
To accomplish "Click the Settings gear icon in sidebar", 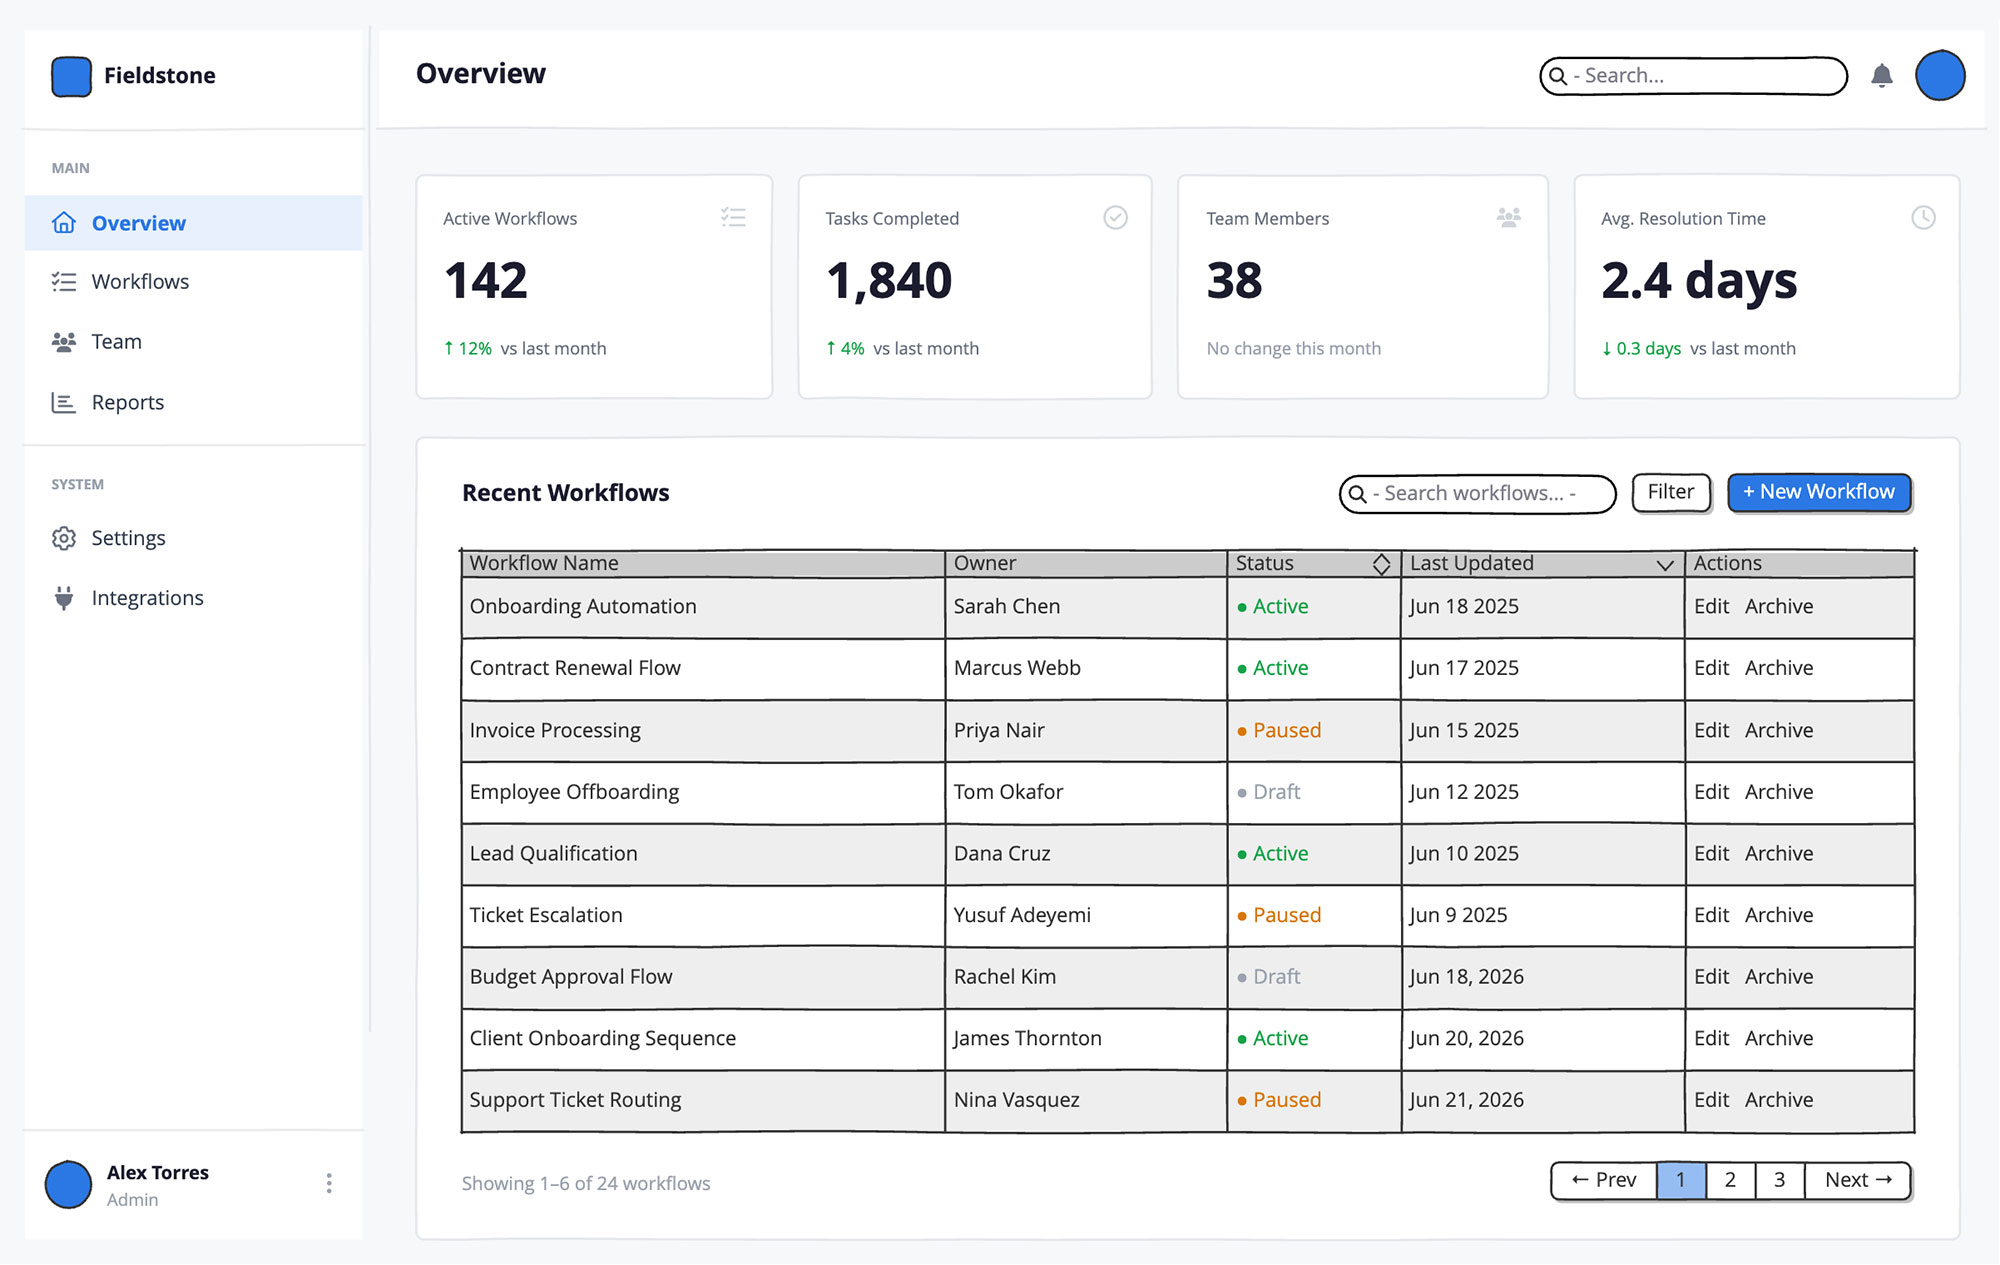I will click(64, 538).
